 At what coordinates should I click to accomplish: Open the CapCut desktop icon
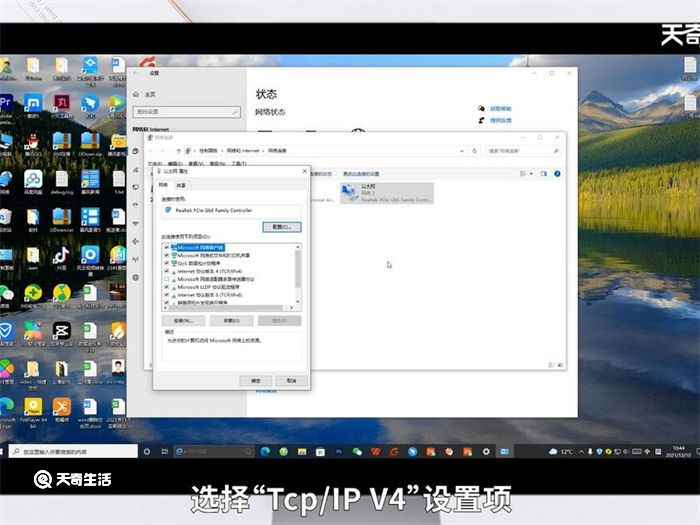pos(61,332)
